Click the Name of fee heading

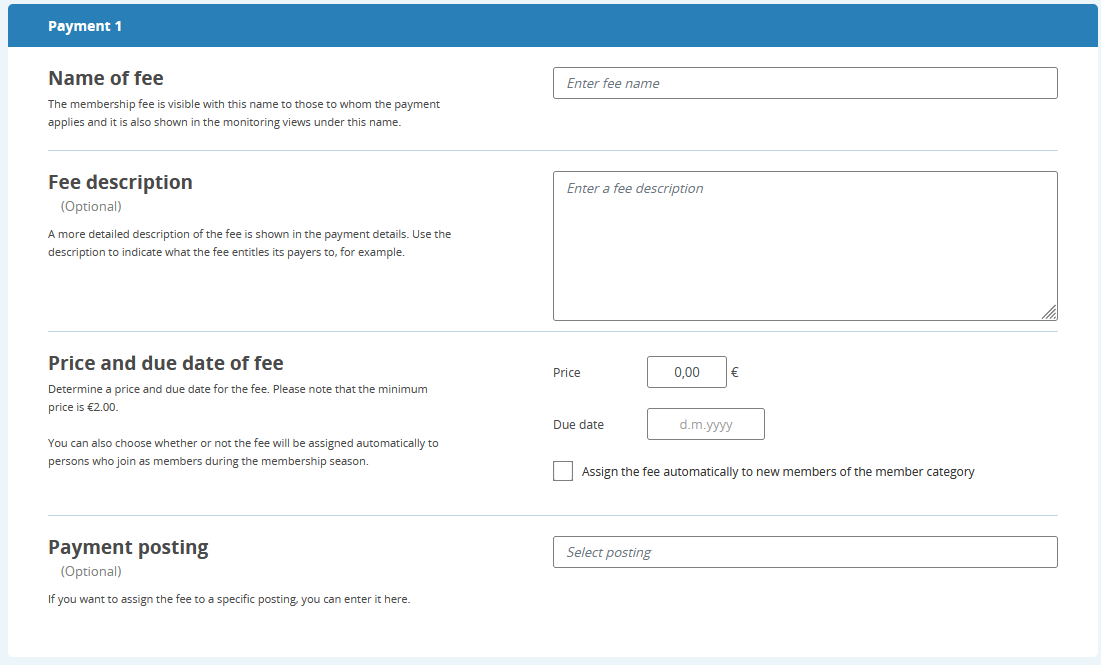pos(106,78)
